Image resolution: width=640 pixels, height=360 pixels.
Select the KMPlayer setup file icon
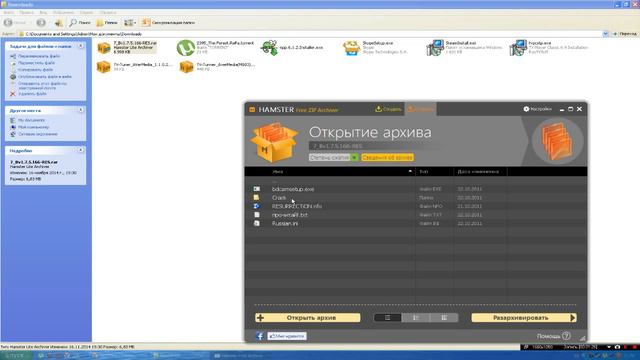518,48
